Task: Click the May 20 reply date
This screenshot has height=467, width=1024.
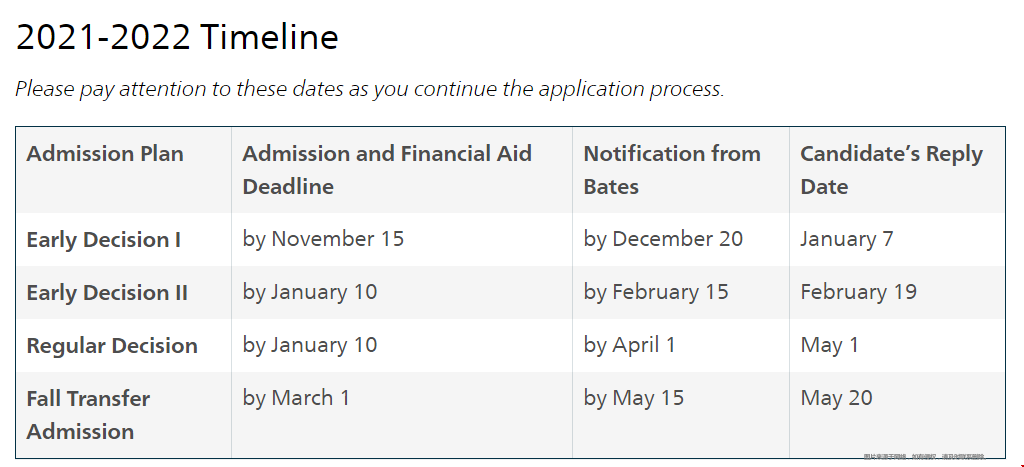Action: point(836,398)
